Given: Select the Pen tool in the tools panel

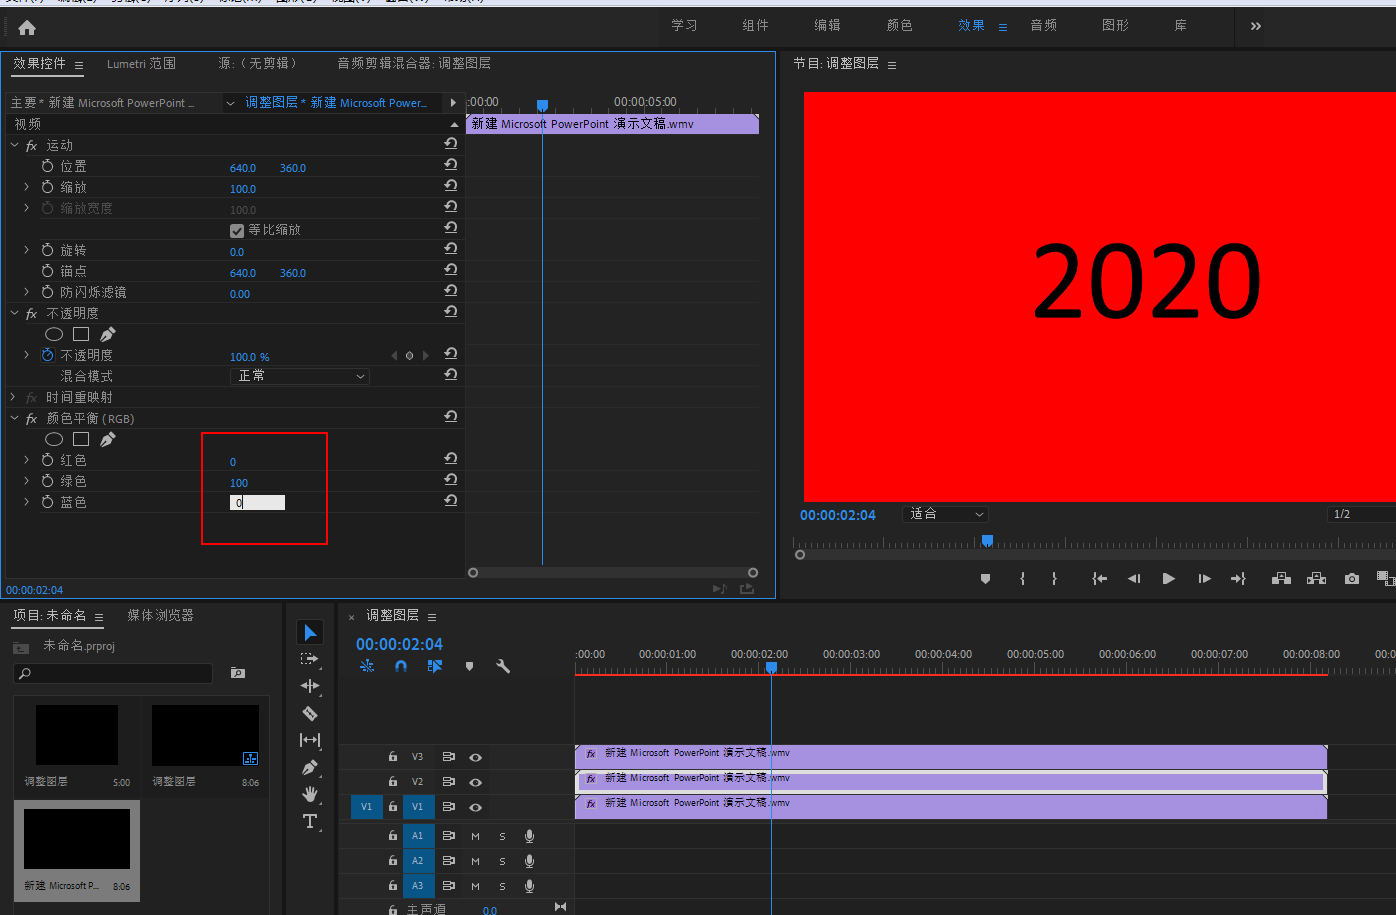Looking at the screenshot, I should [x=310, y=767].
